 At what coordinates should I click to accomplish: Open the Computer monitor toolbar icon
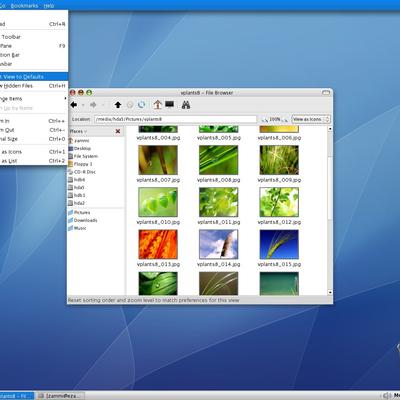[x=170, y=105]
